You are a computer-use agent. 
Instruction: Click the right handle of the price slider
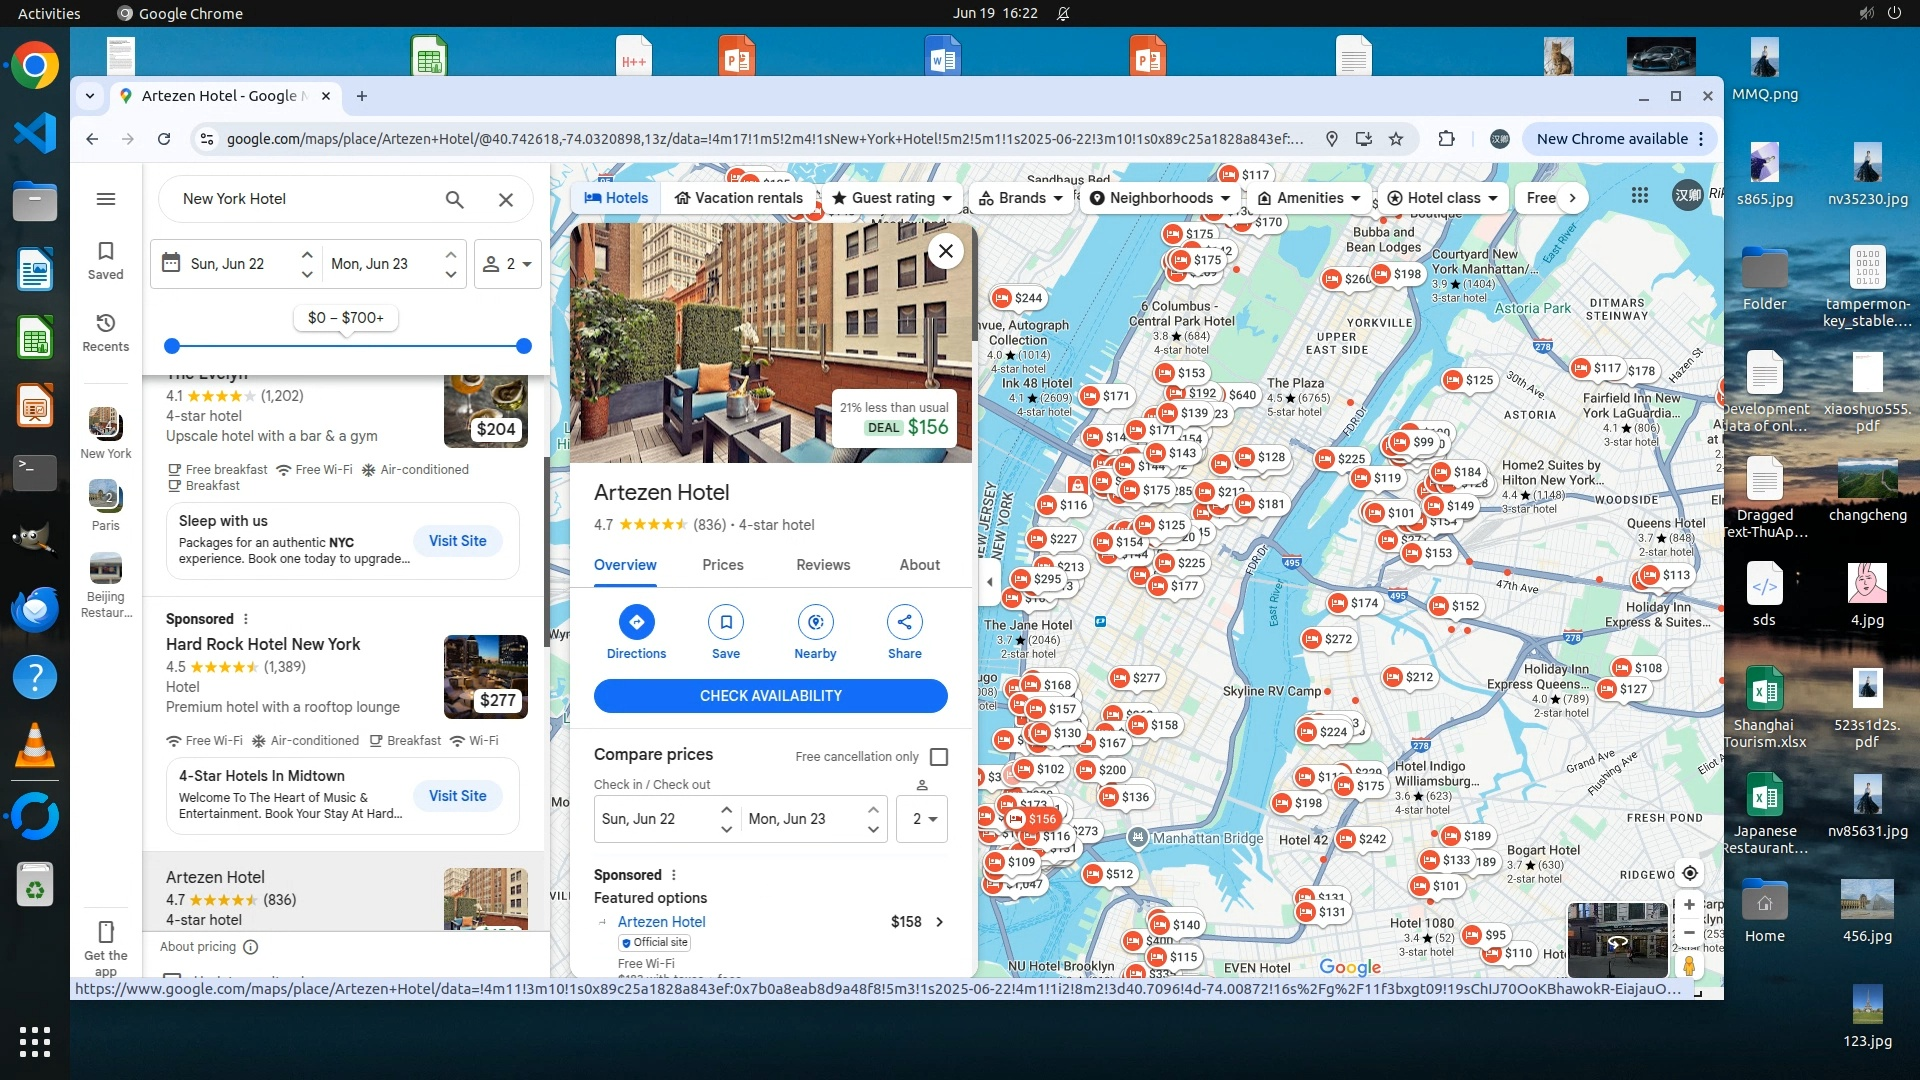point(524,346)
